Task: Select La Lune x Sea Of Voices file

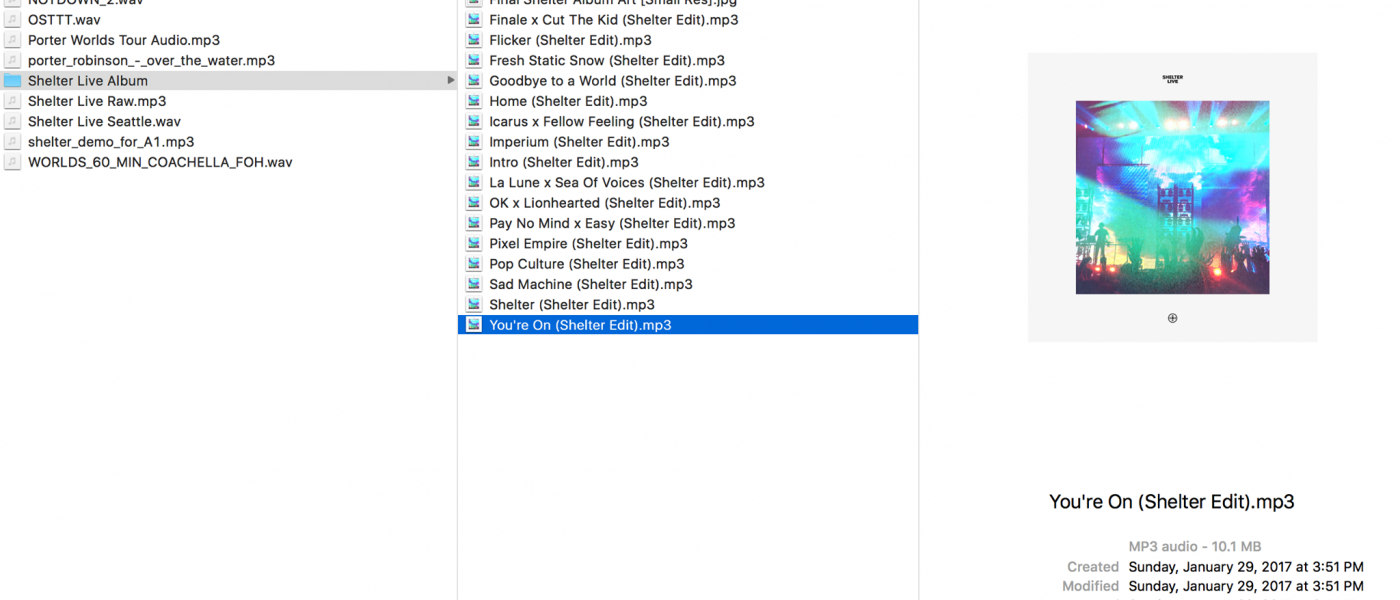Action: [626, 183]
